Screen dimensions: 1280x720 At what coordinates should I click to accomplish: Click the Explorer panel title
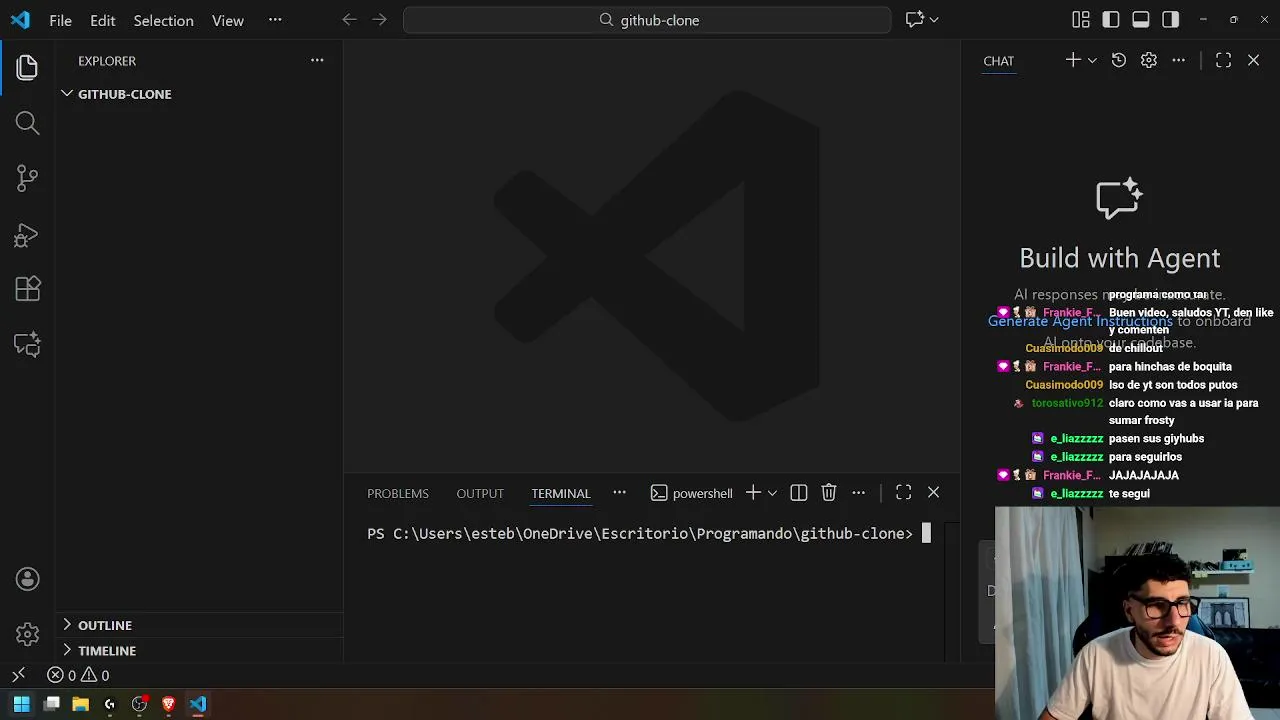(107, 61)
